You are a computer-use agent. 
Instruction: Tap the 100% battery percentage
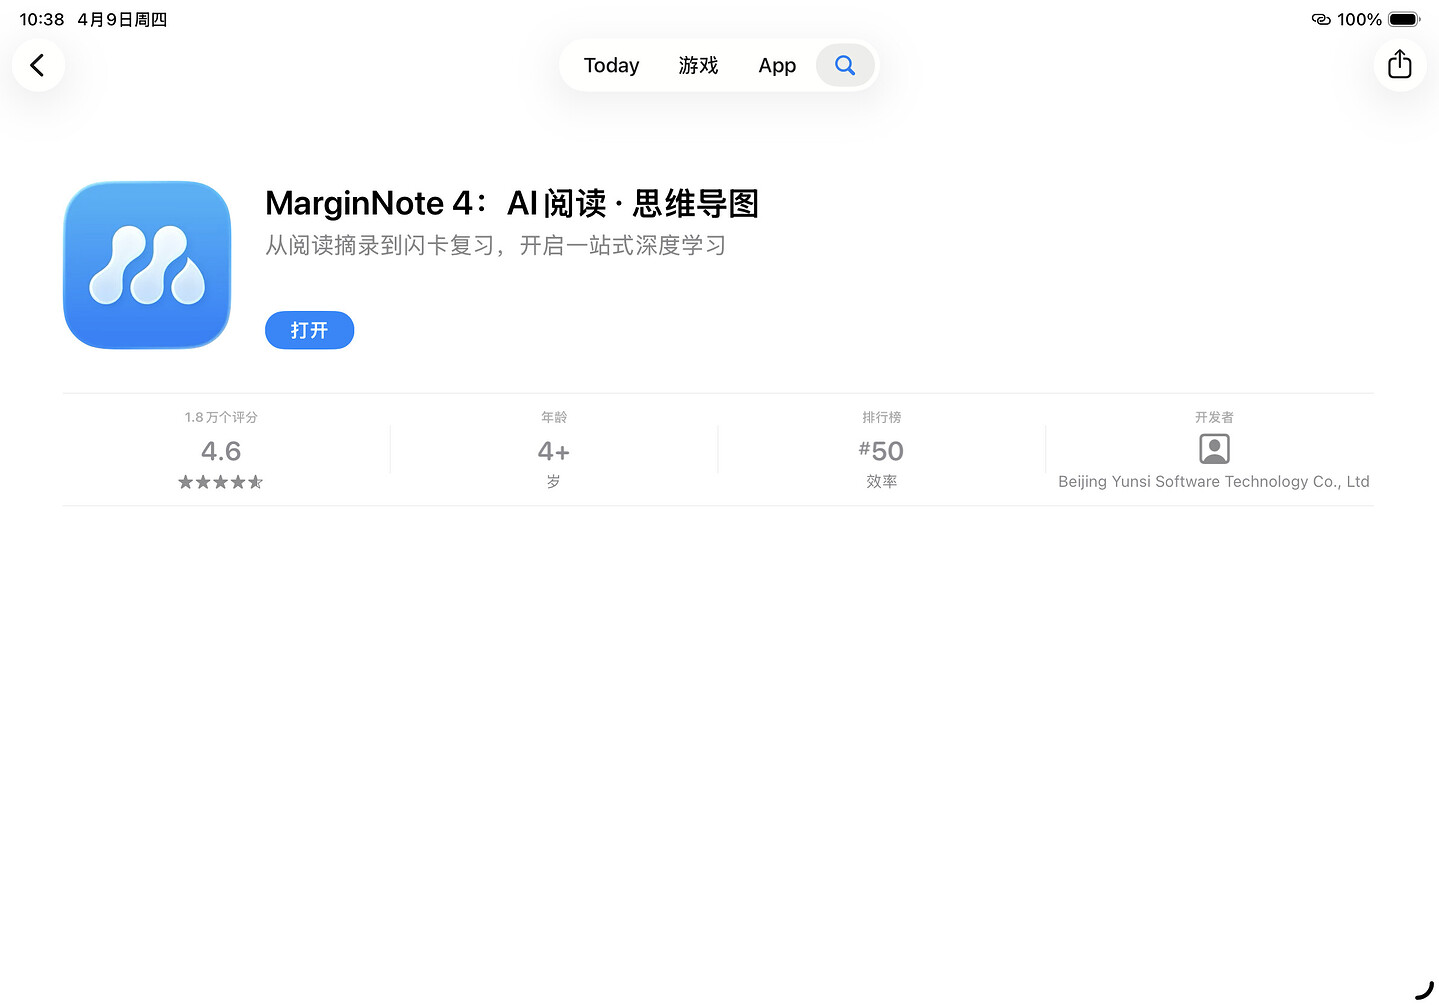[1359, 19]
